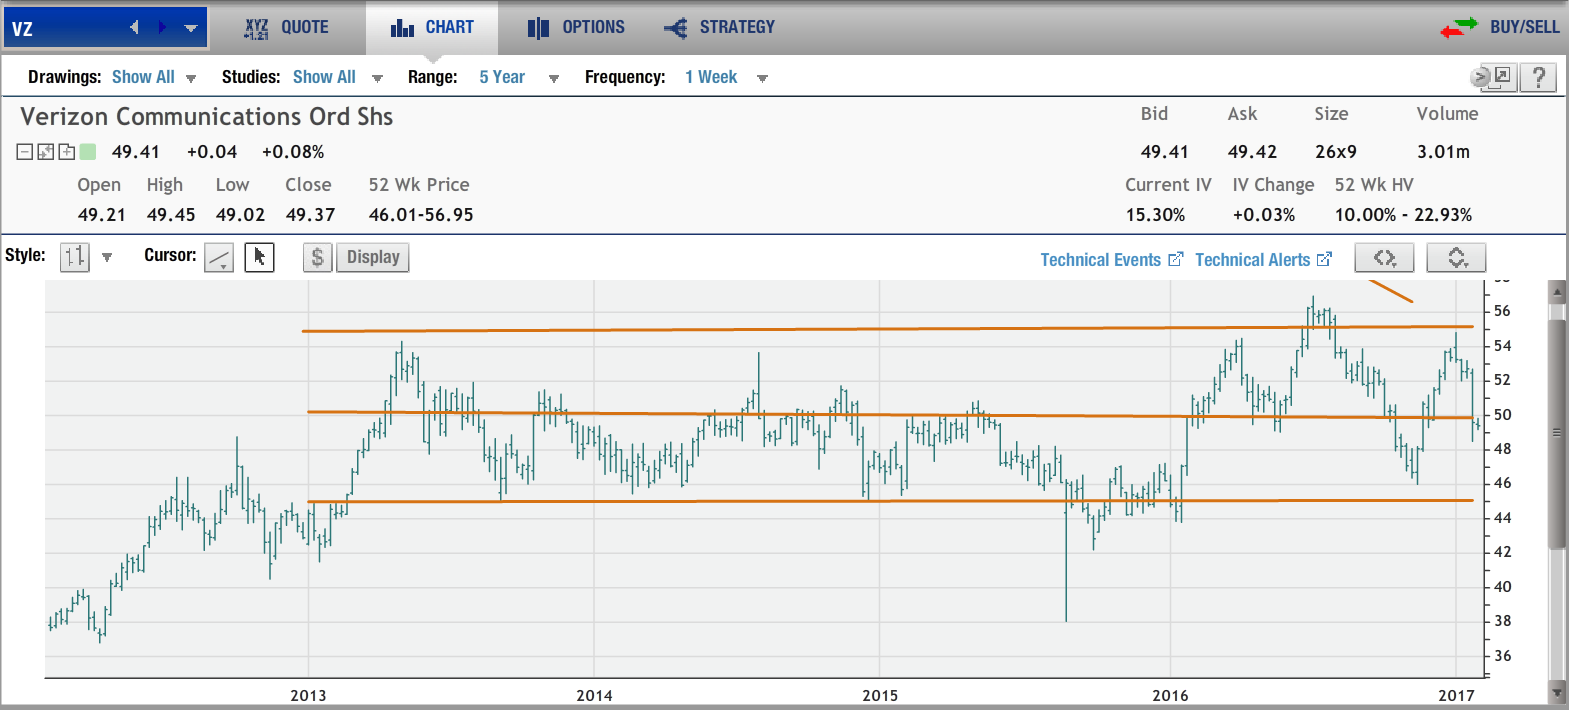Open the symbol history dropdown arrow
1569x710 pixels.
pyautogui.click(x=190, y=28)
